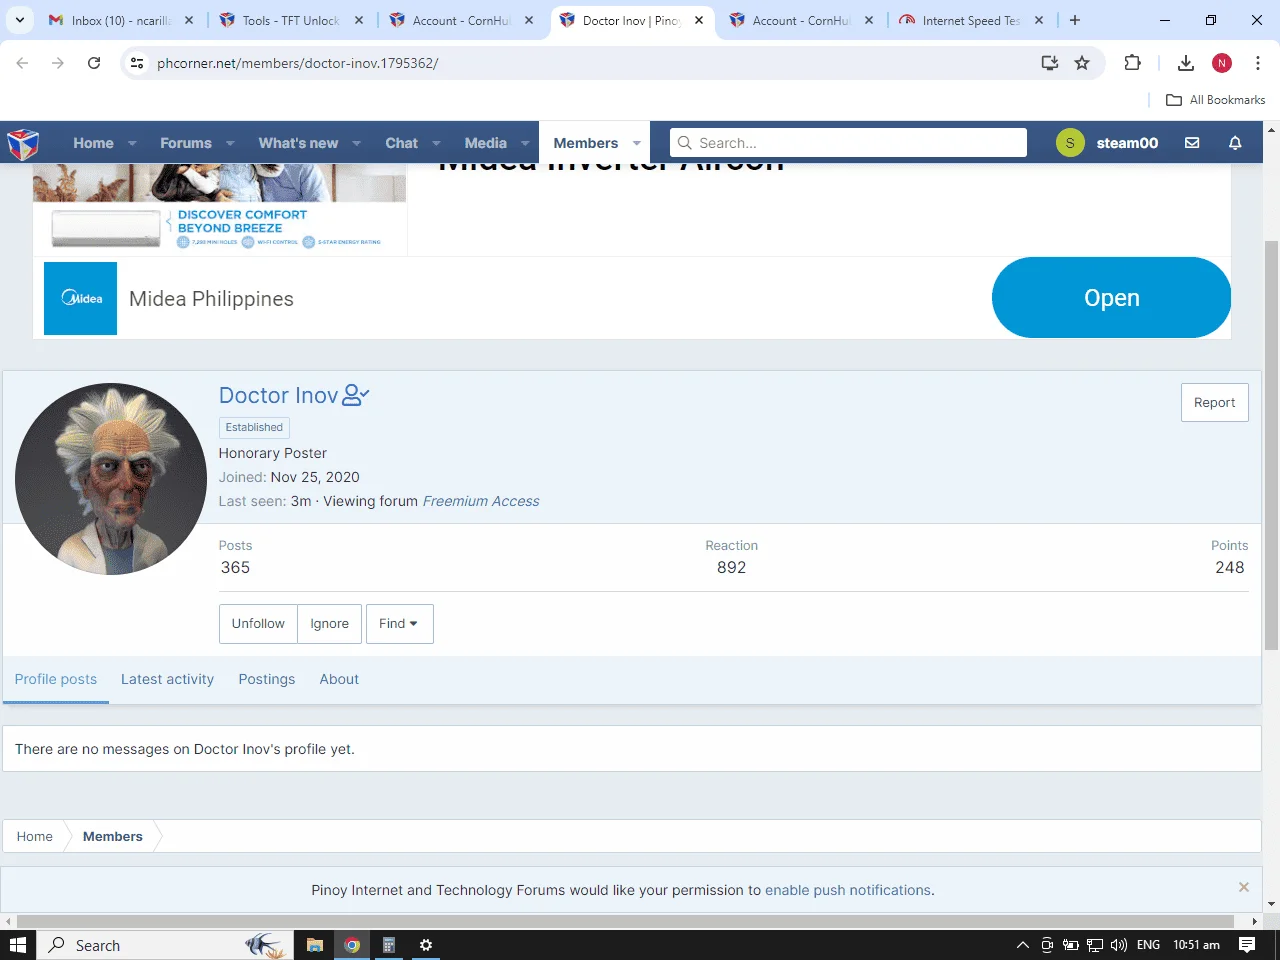Click the steam00 username in navbar
This screenshot has width=1280, height=960.
click(x=1127, y=143)
